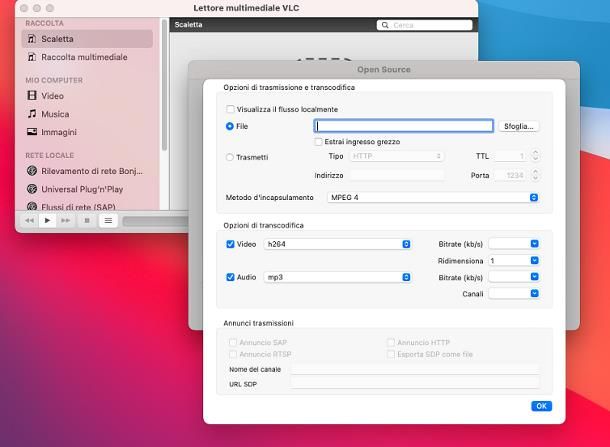Click the Sfoglia... browse button
This screenshot has width=610, height=447.
[519, 126]
